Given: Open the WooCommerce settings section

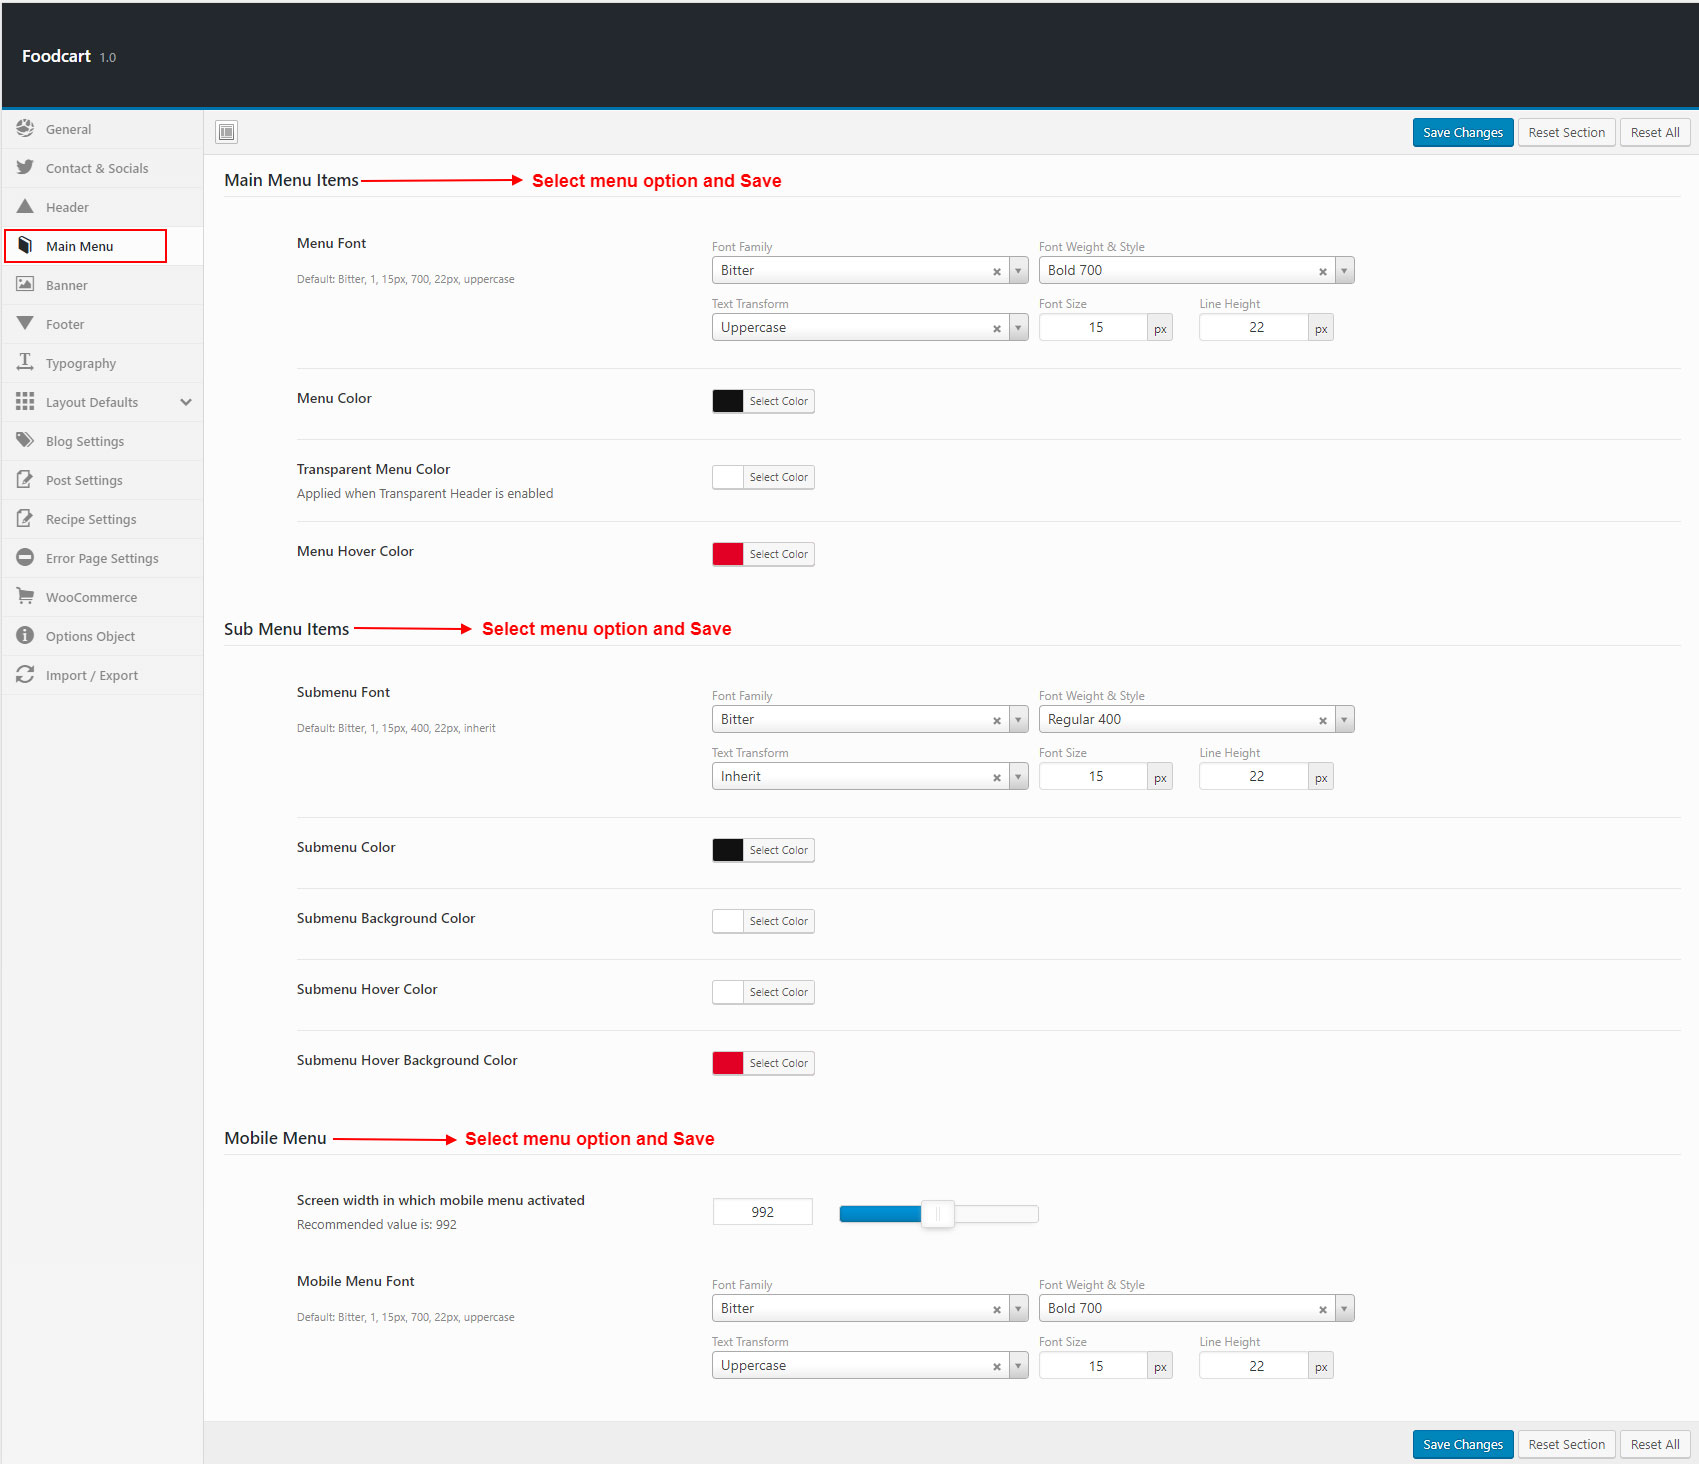Looking at the screenshot, I should coord(102,597).
